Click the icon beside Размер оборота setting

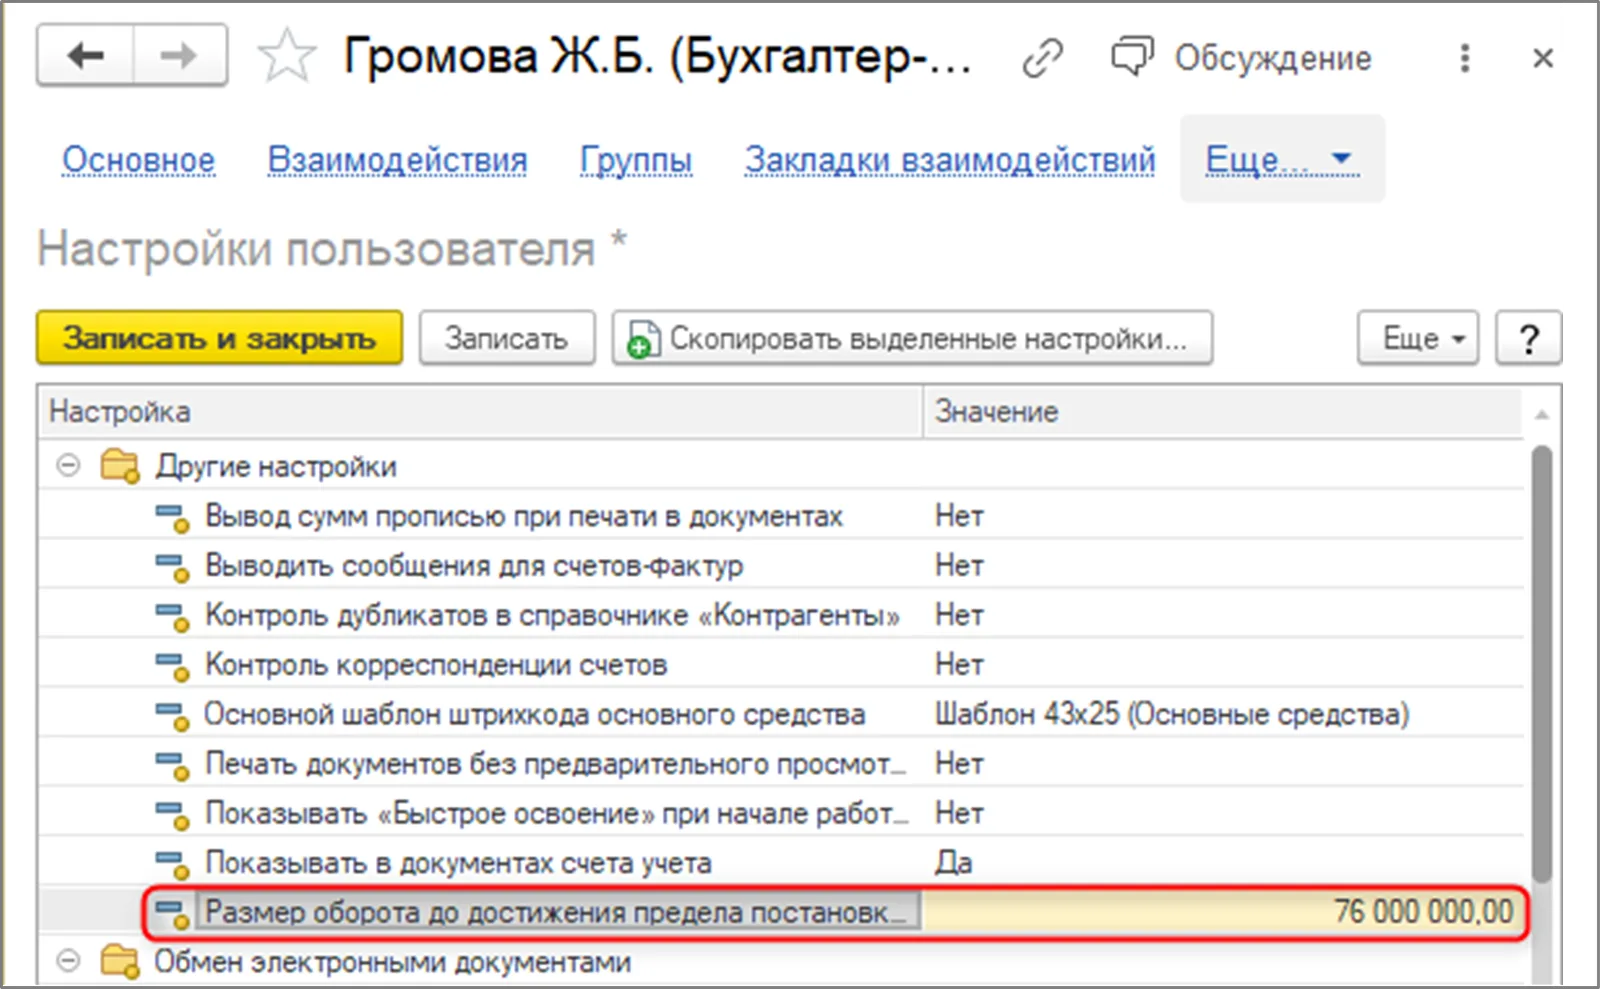[172, 912]
